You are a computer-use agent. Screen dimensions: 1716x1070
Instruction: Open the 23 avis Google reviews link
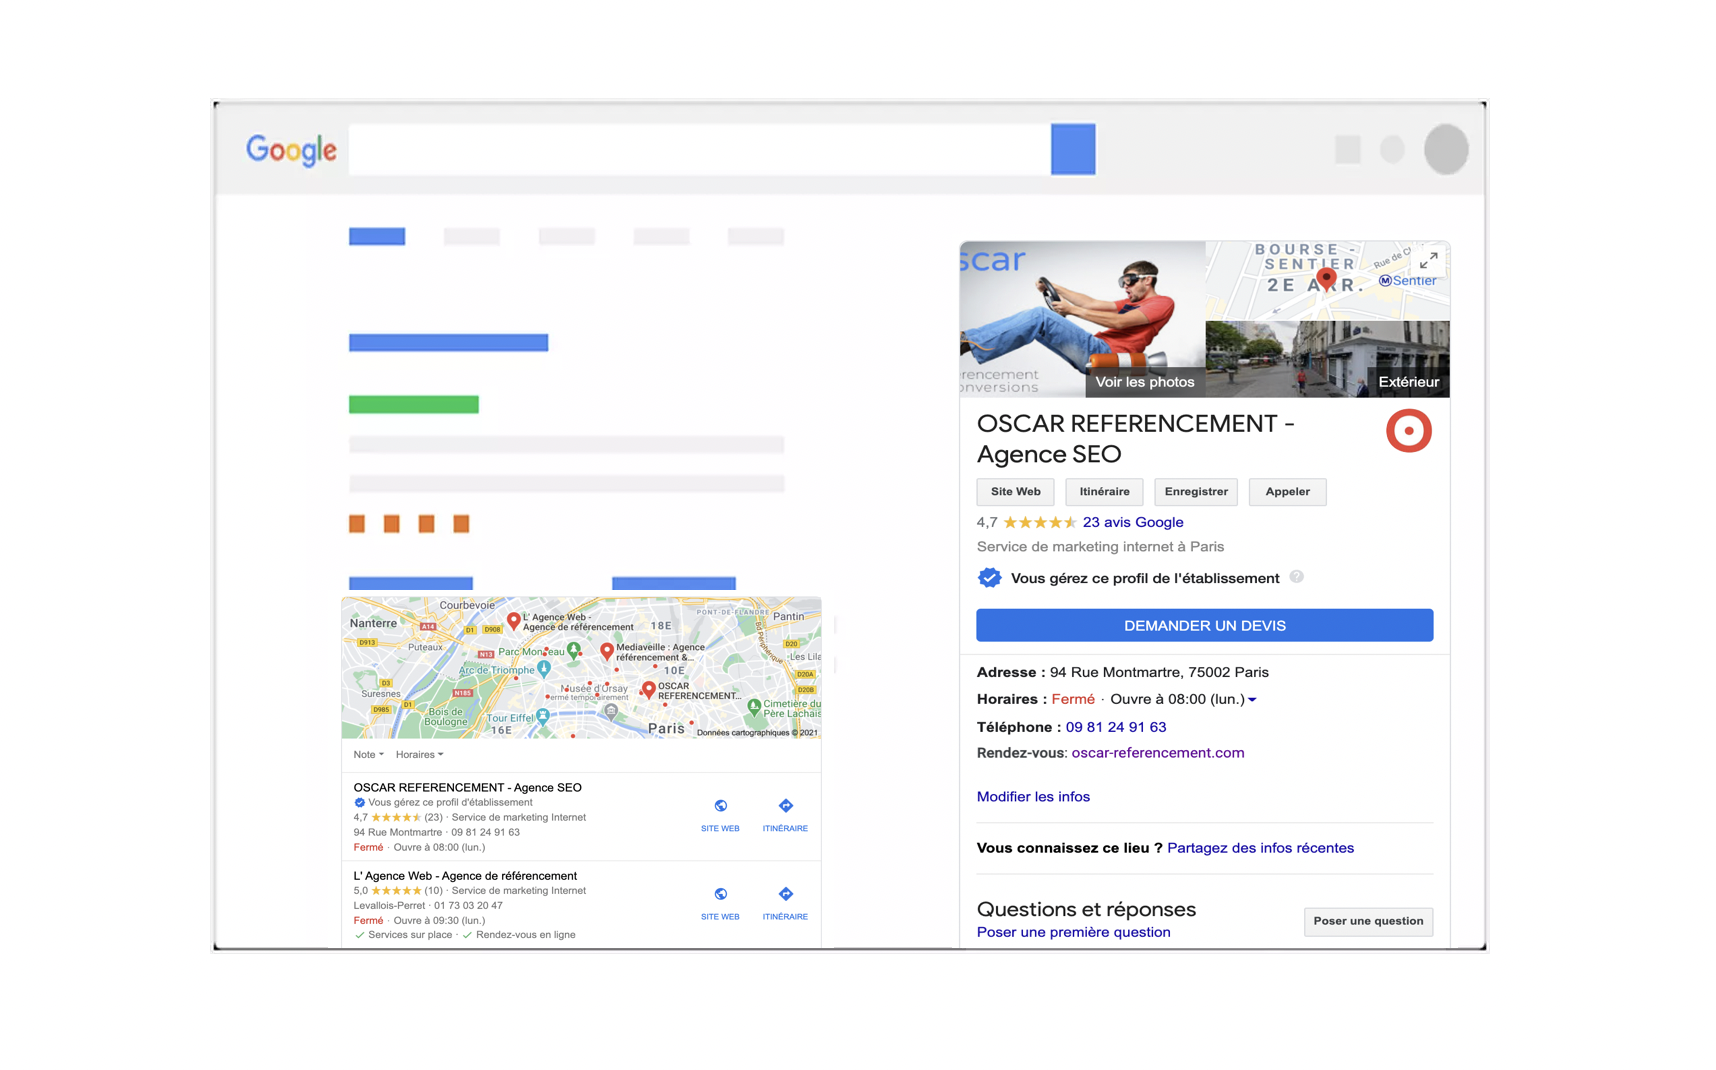(1131, 522)
